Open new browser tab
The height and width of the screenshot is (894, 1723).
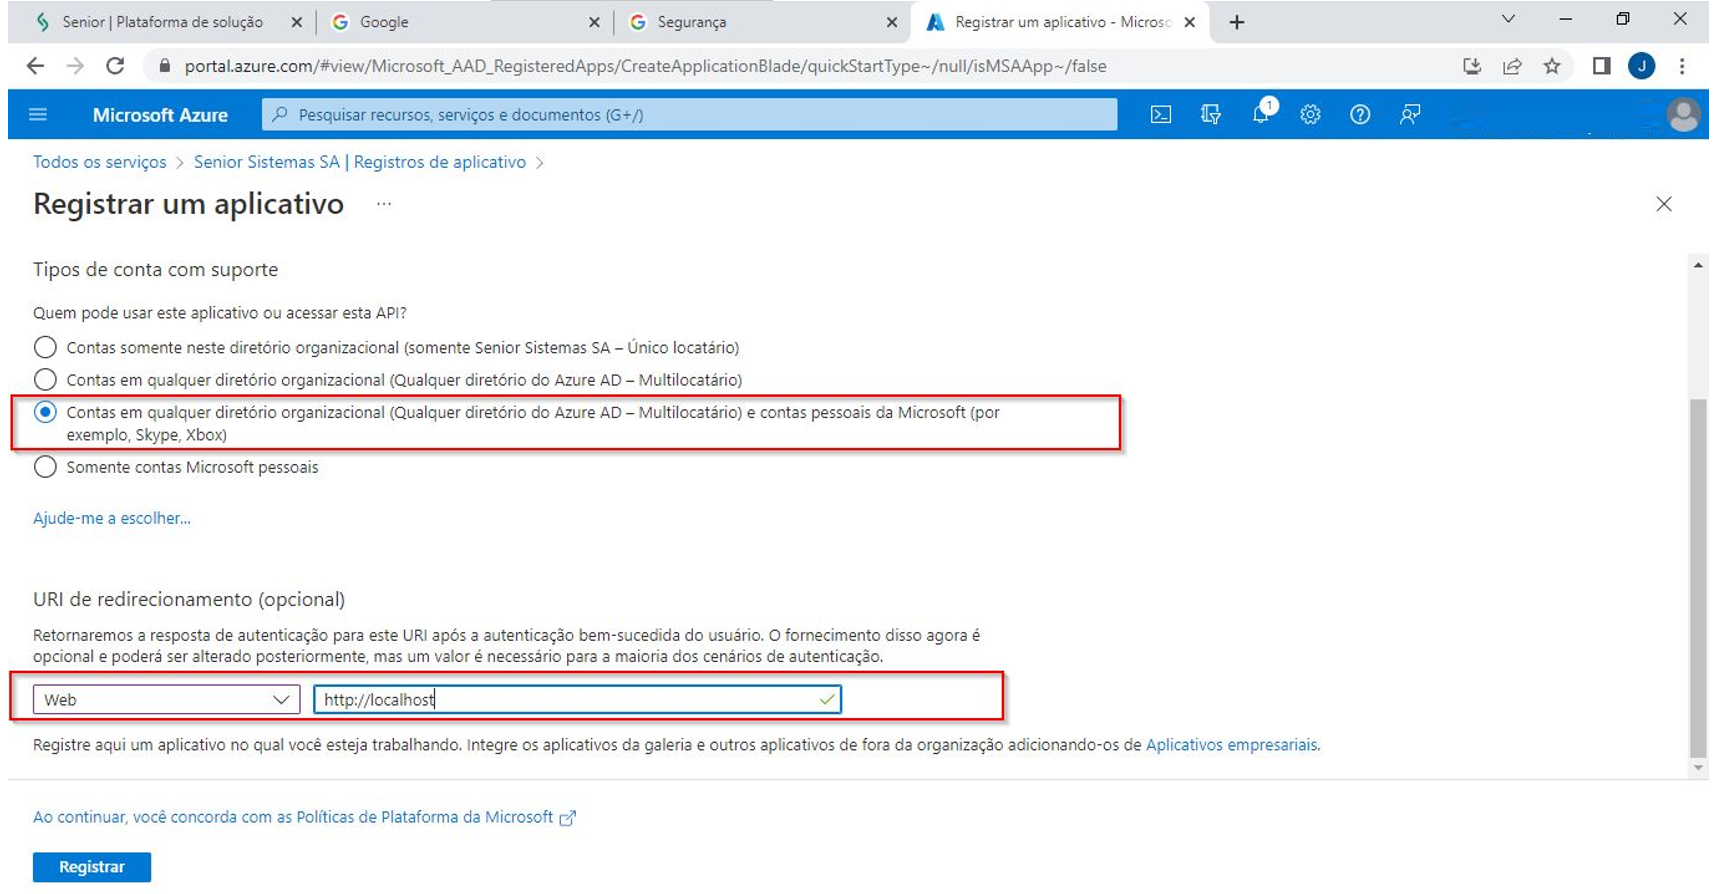1237,22
